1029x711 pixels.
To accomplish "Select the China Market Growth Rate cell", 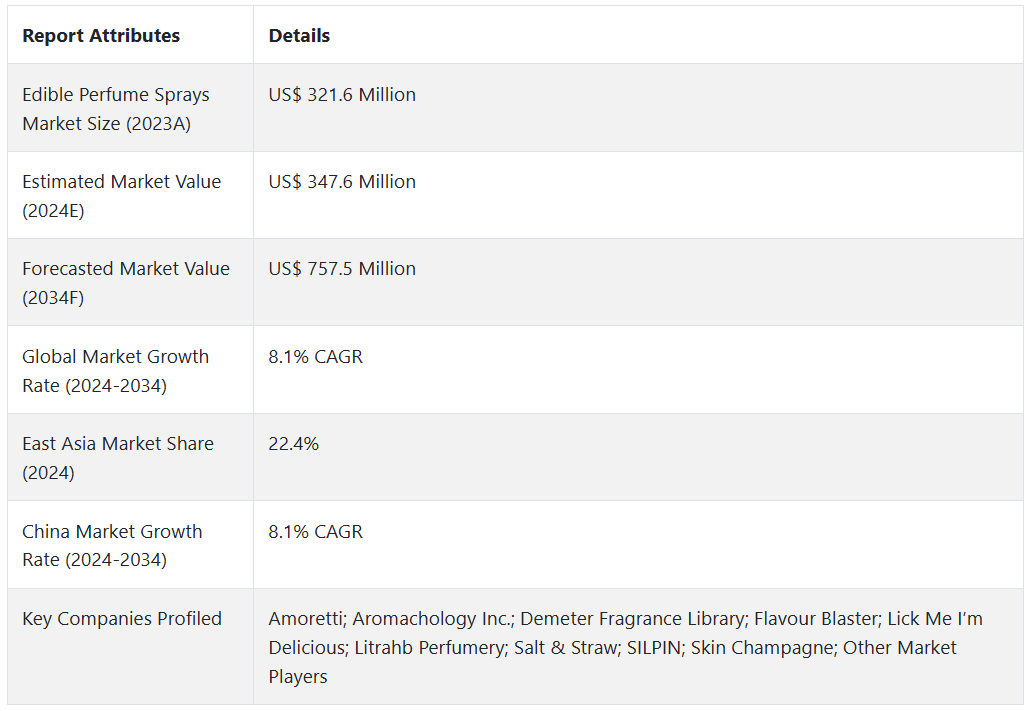I will pos(112,546).
